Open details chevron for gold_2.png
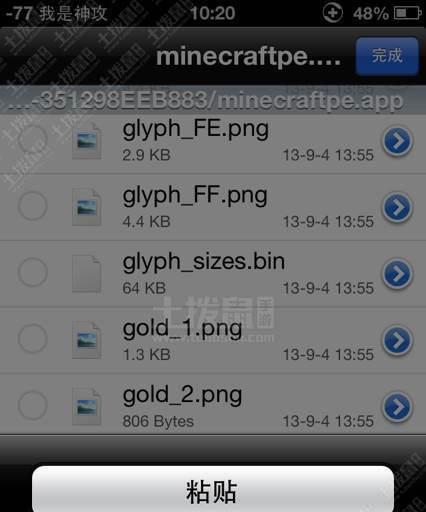The image size is (426, 512). pyautogui.click(x=397, y=407)
